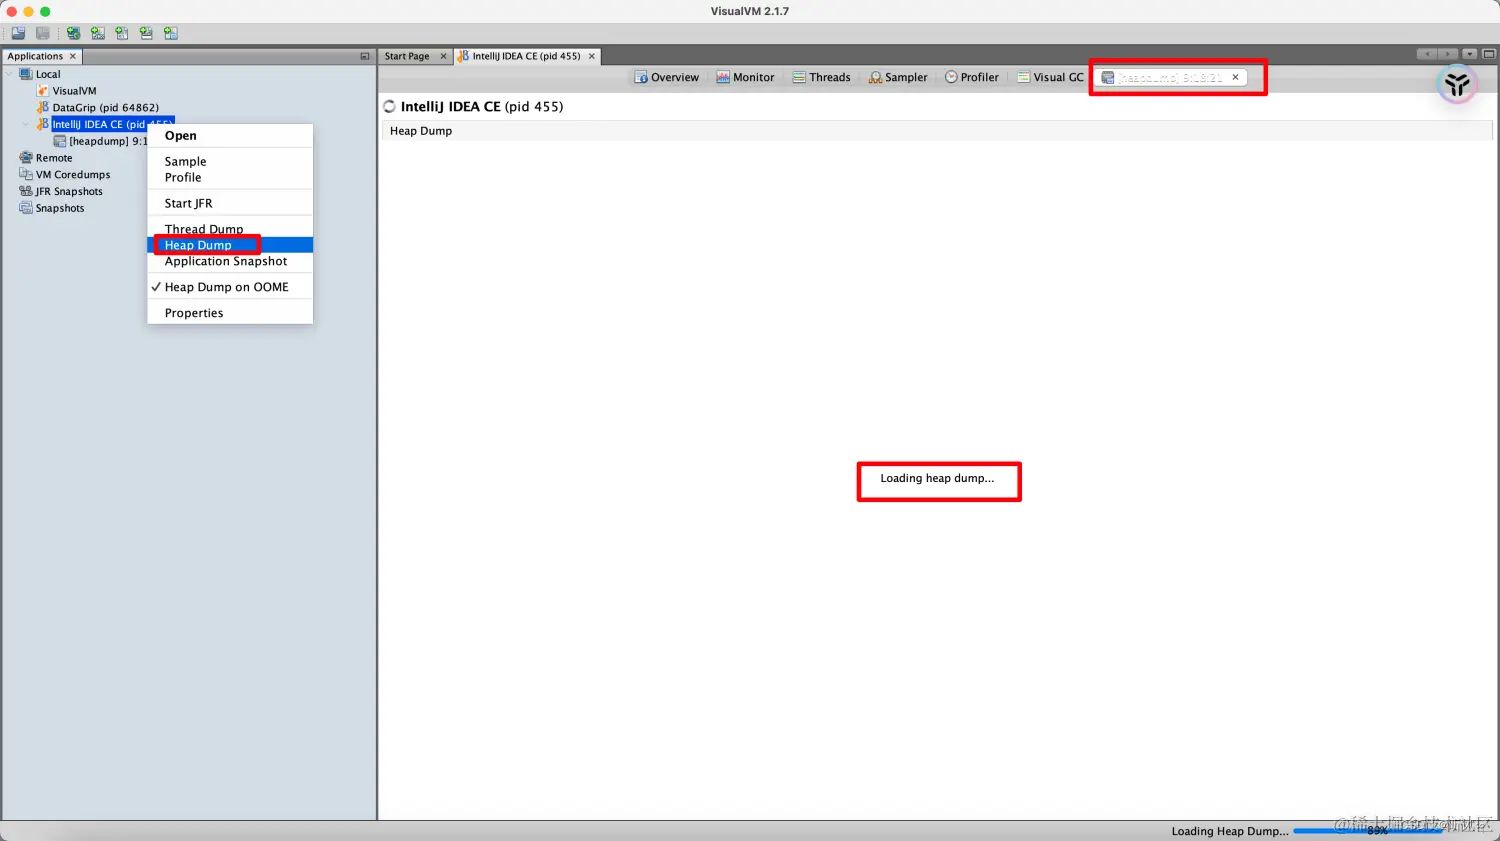
Task: Click the VM Coredumps icon
Action: pyautogui.click(x=26, y=174)
